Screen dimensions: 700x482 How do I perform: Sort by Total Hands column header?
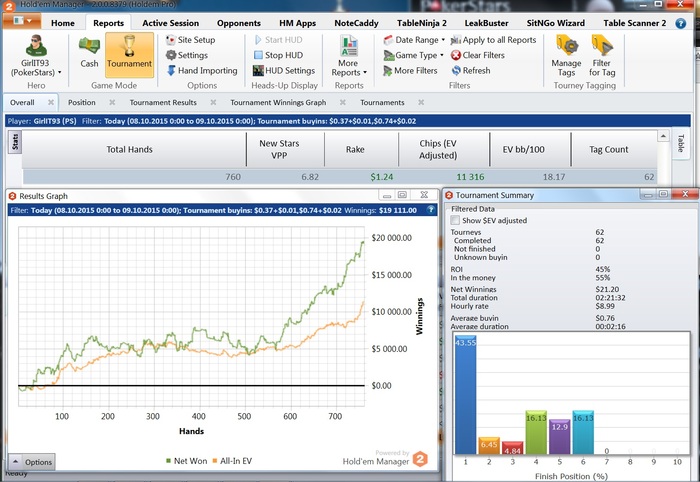(129, 150)
